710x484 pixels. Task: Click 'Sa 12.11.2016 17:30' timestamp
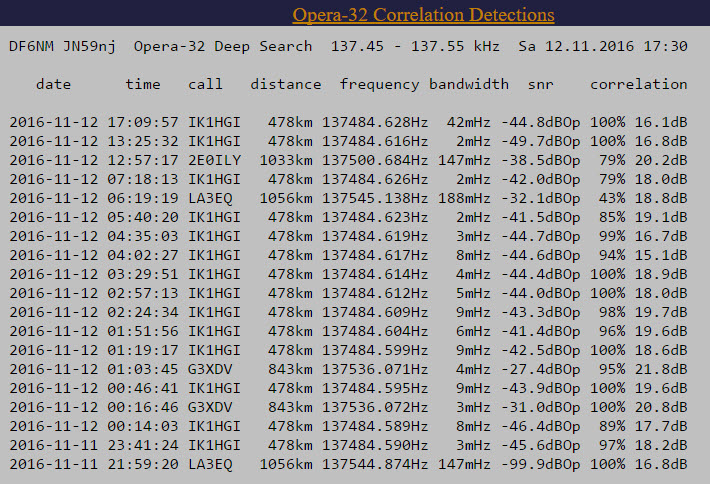[x=603, y=46]
